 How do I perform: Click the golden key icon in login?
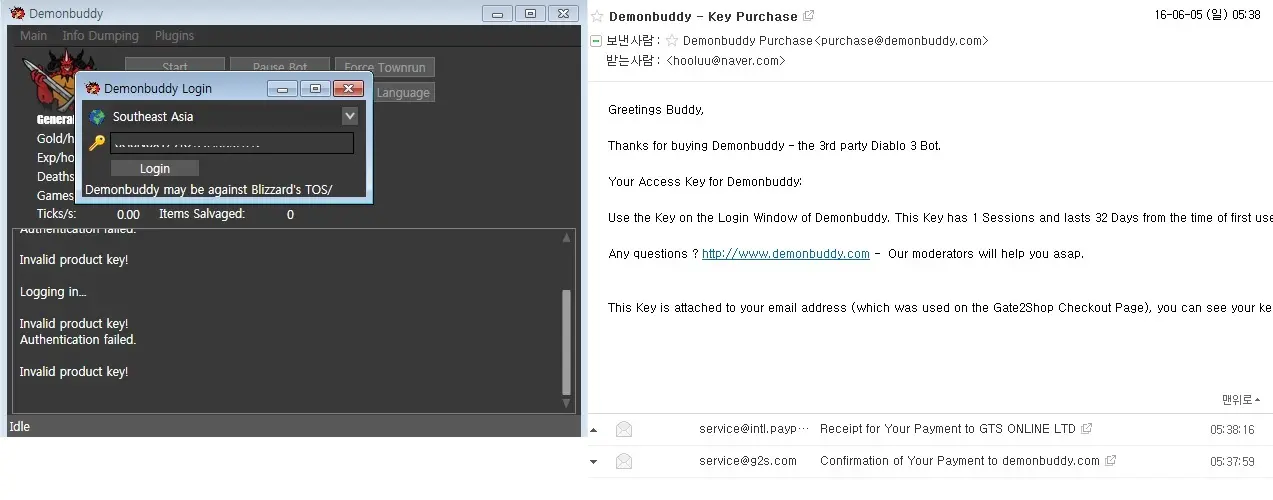(97, 143)
